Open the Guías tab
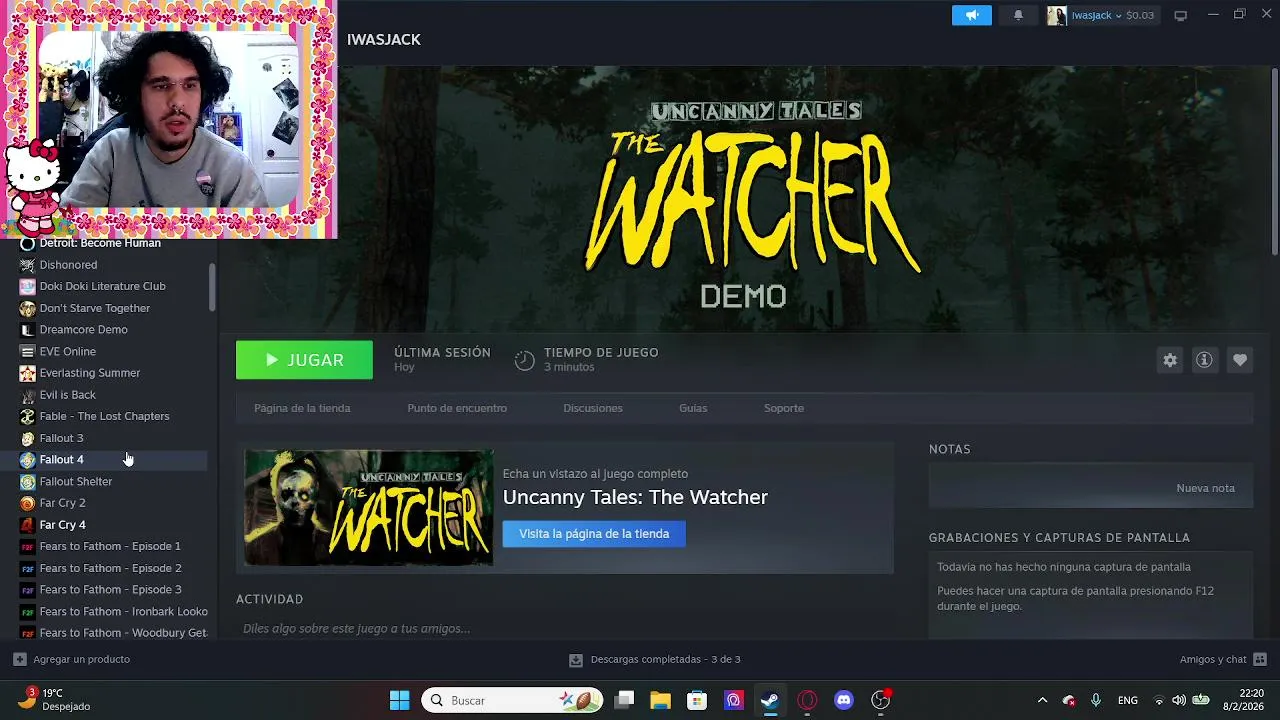Viewport: 1280px width, 720px height. pyautogui.click(x=693, y=408)
